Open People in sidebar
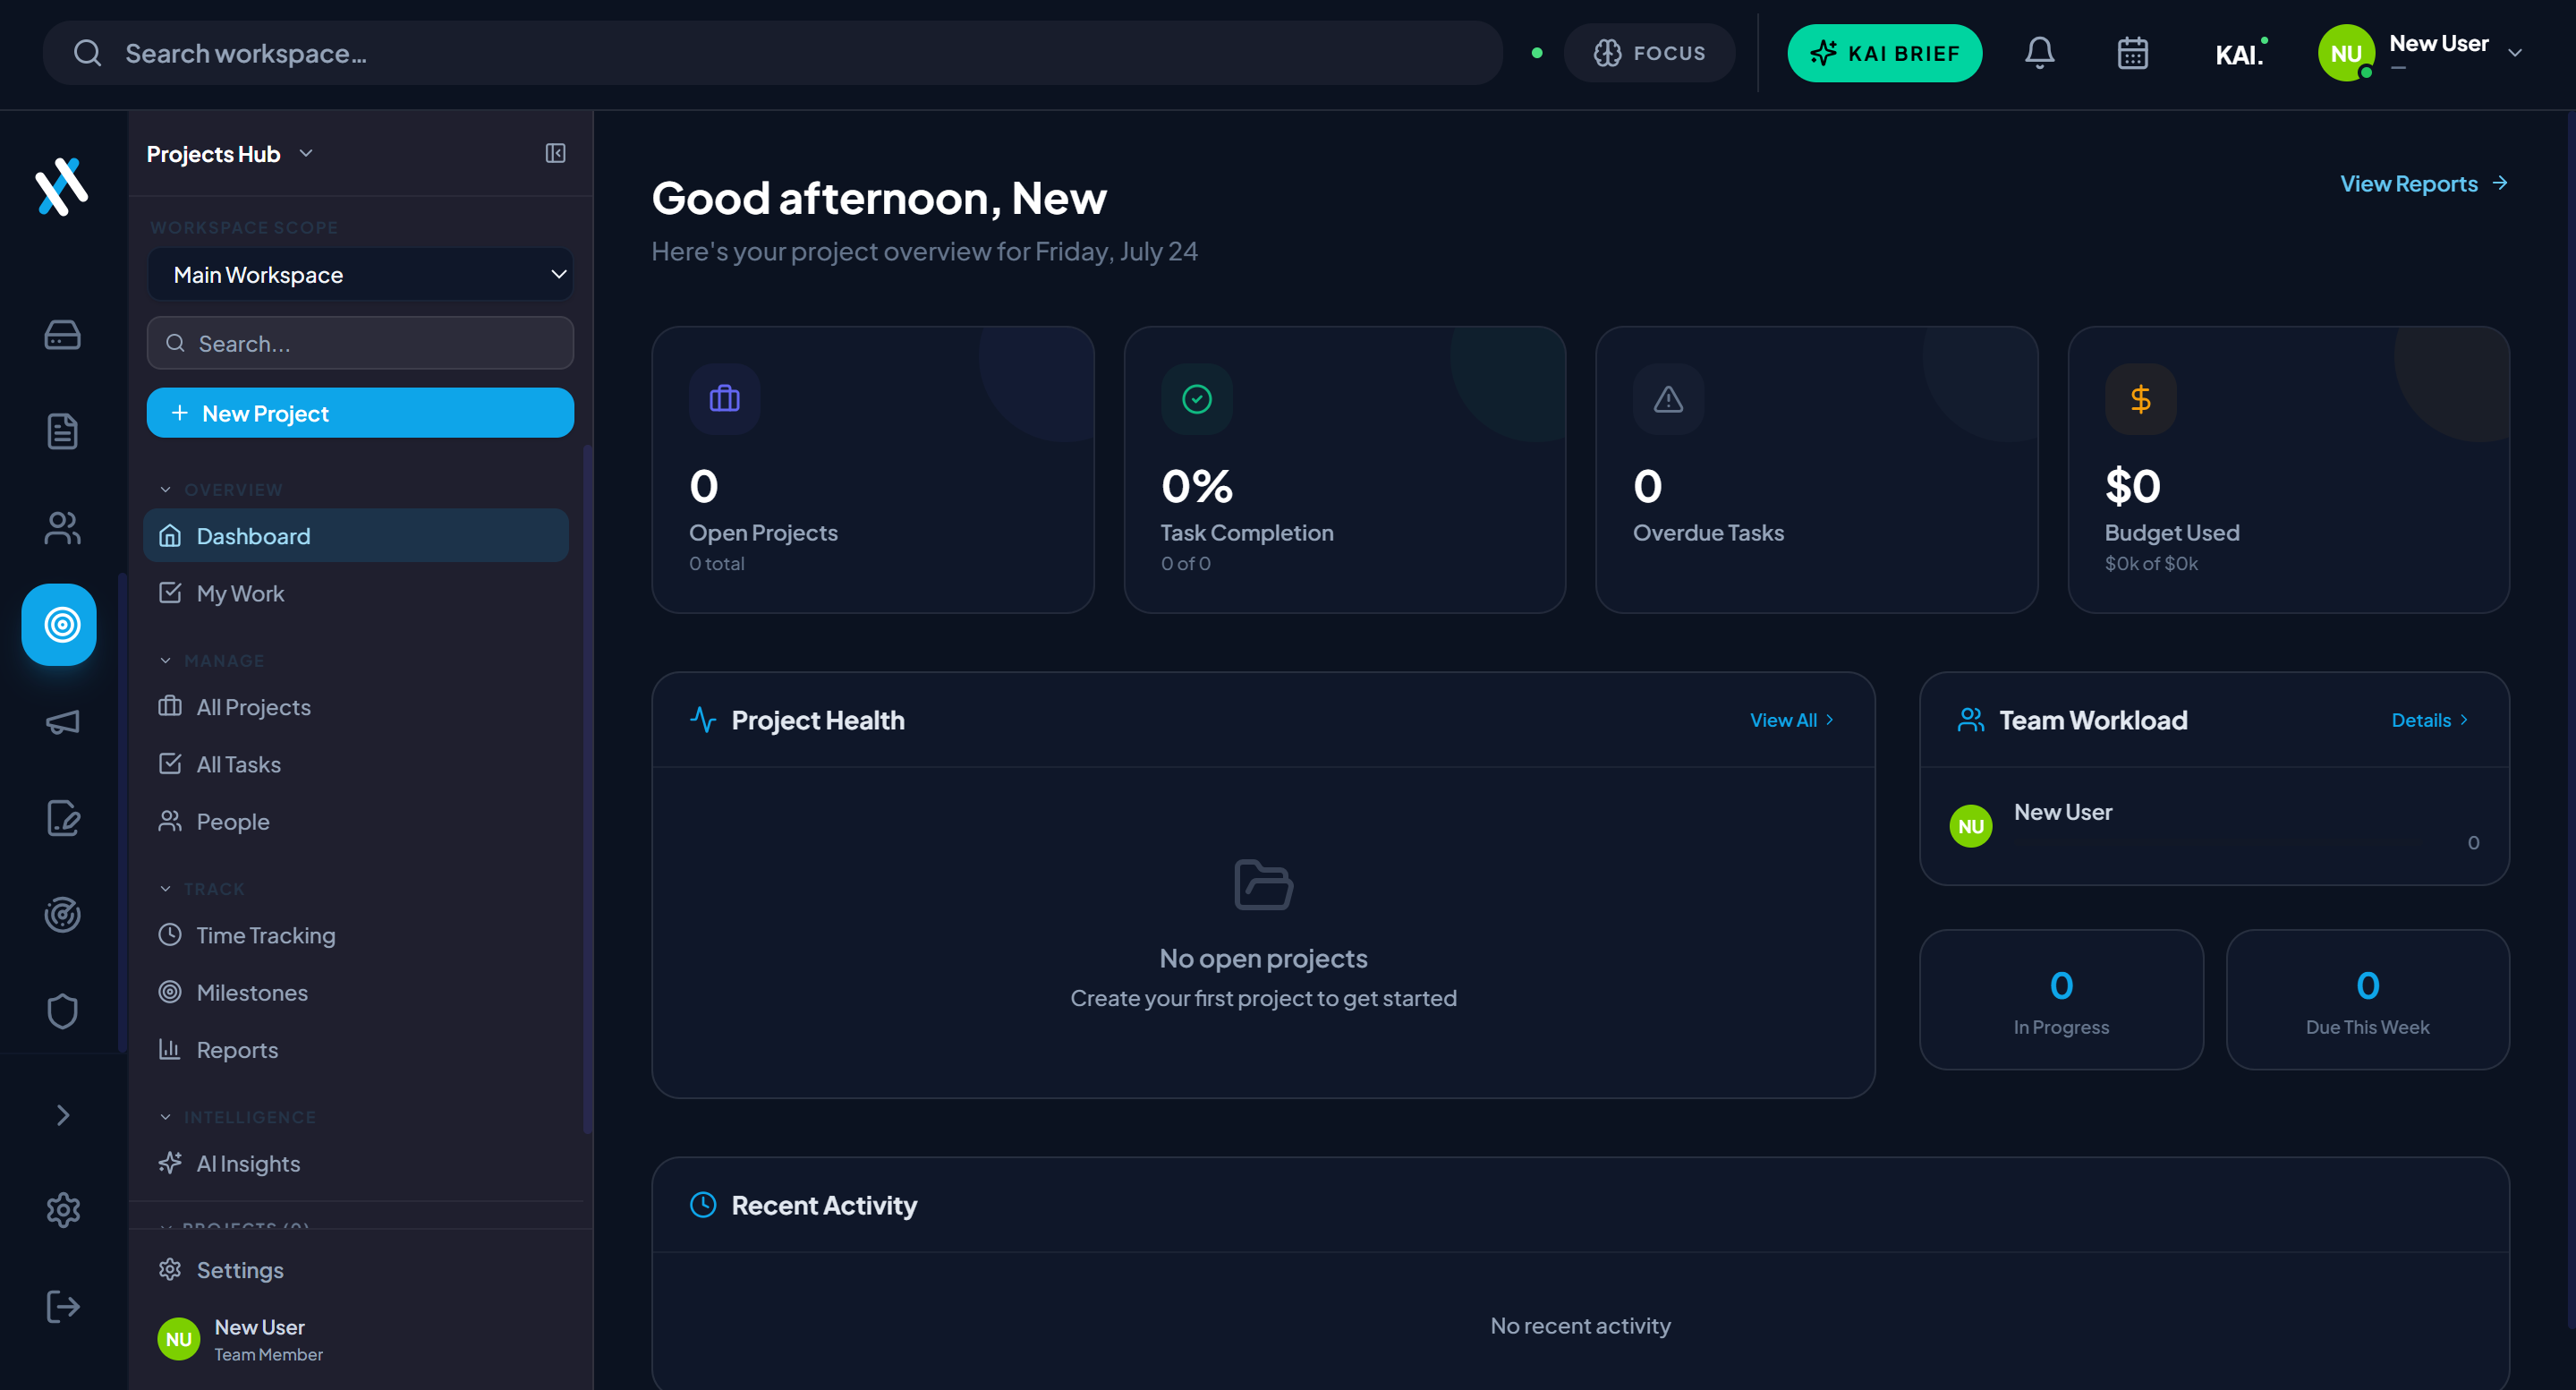 click(356, 822)
